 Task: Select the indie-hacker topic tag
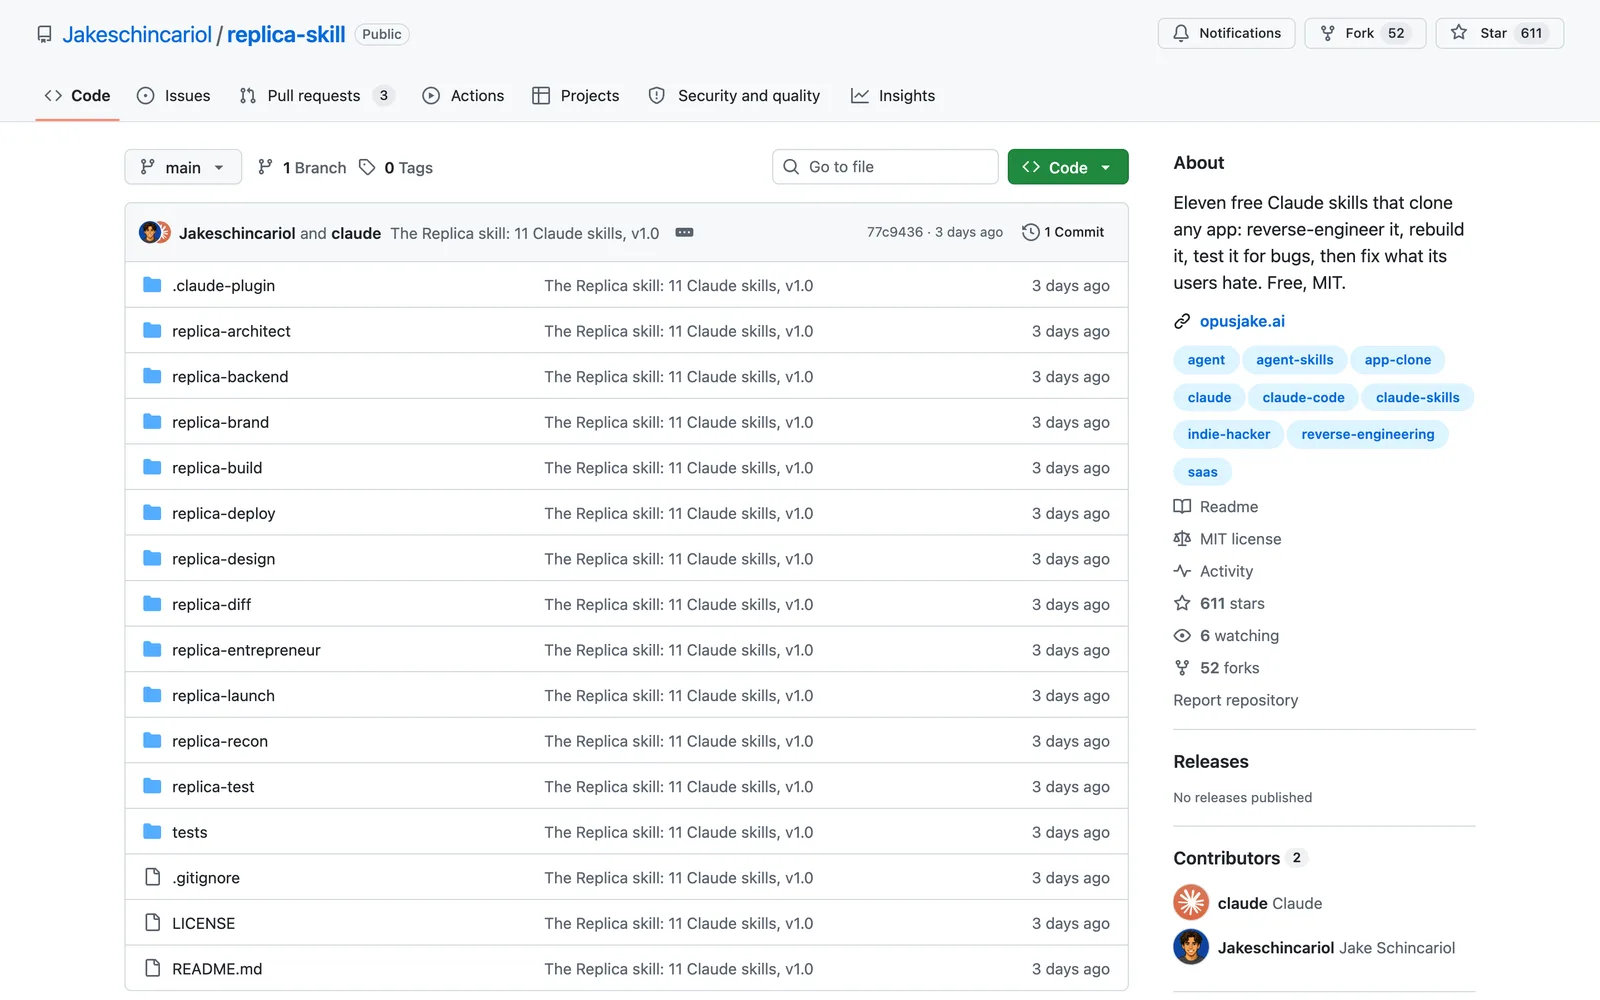click(x=1229, y=434)
